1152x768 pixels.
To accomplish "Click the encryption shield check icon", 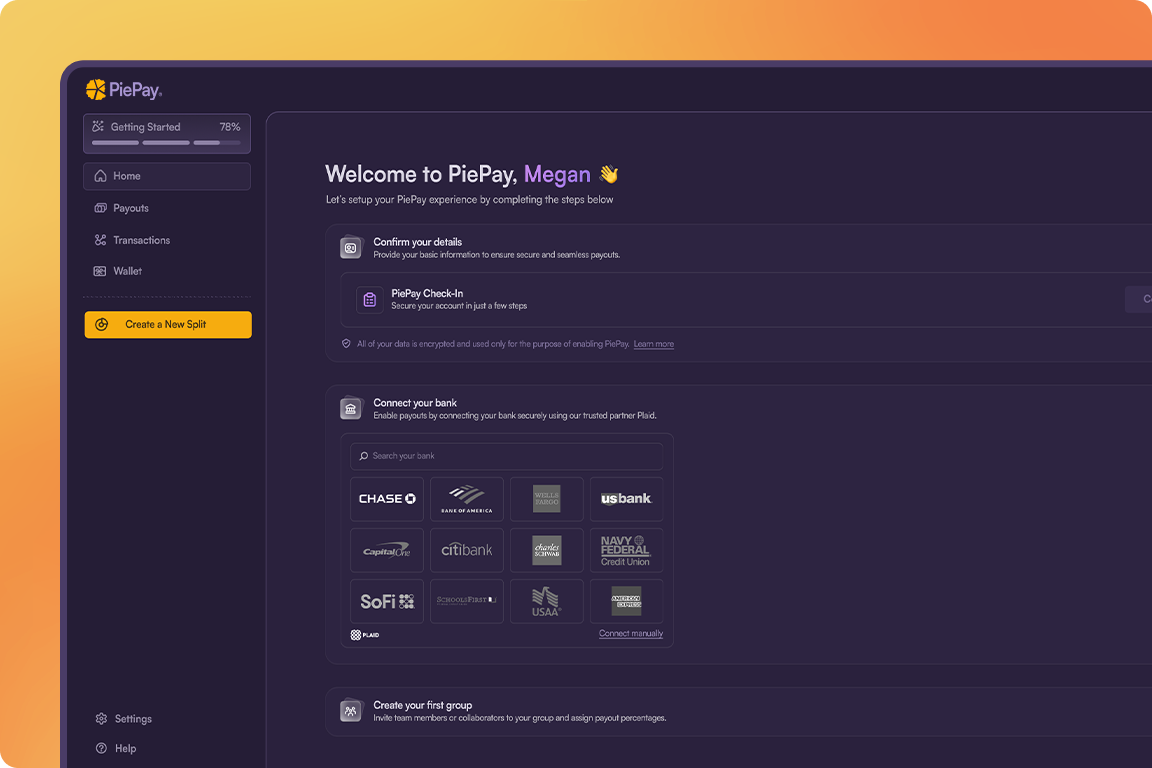I will pos(346,343).
